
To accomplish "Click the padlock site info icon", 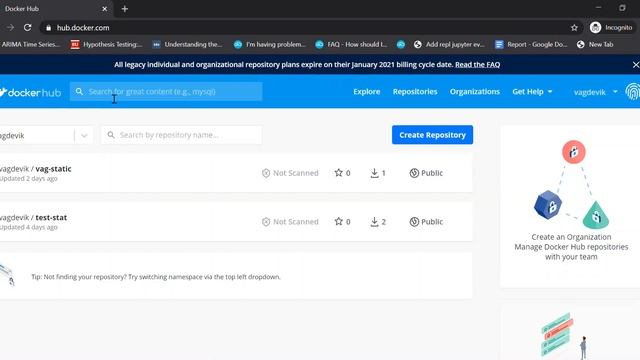I will [49, 28].
